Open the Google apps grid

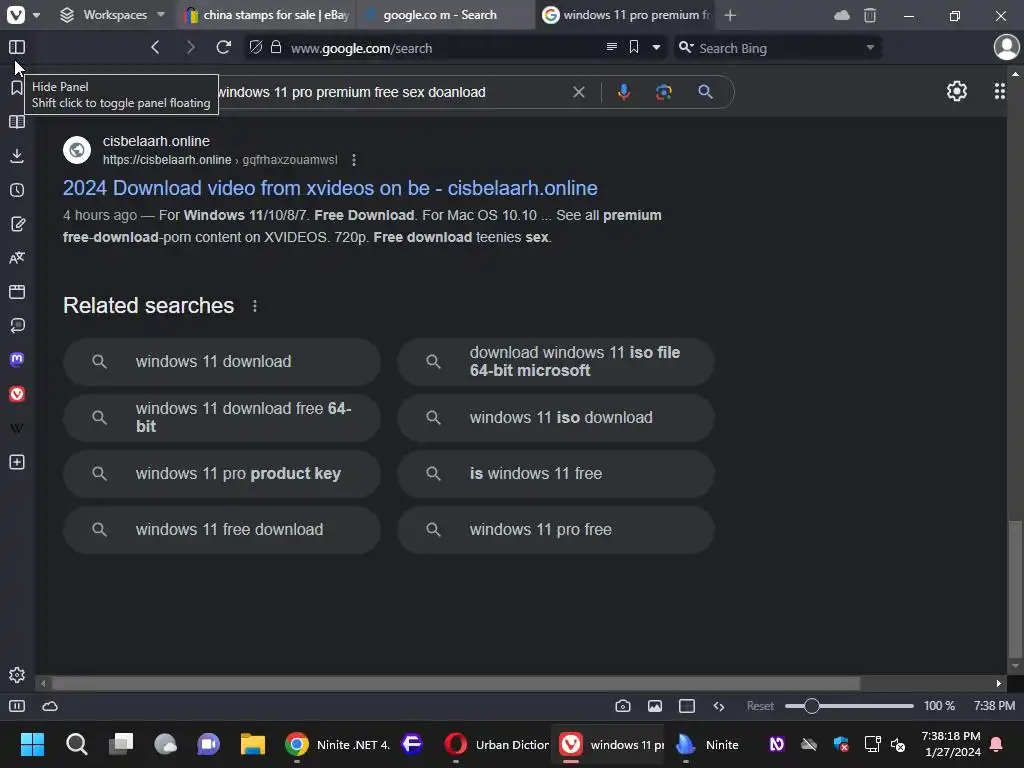1000,91
